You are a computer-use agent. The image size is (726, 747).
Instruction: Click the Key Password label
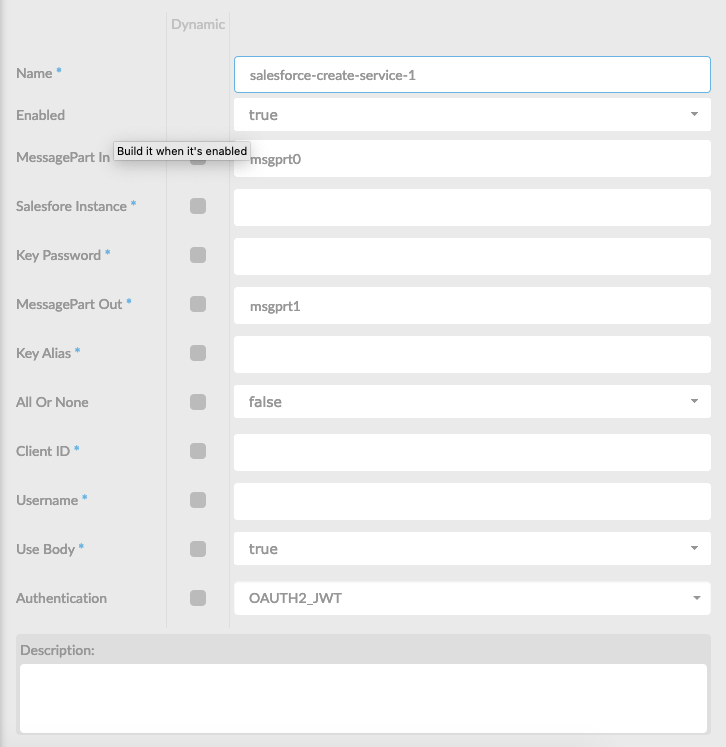click(59, 255)
